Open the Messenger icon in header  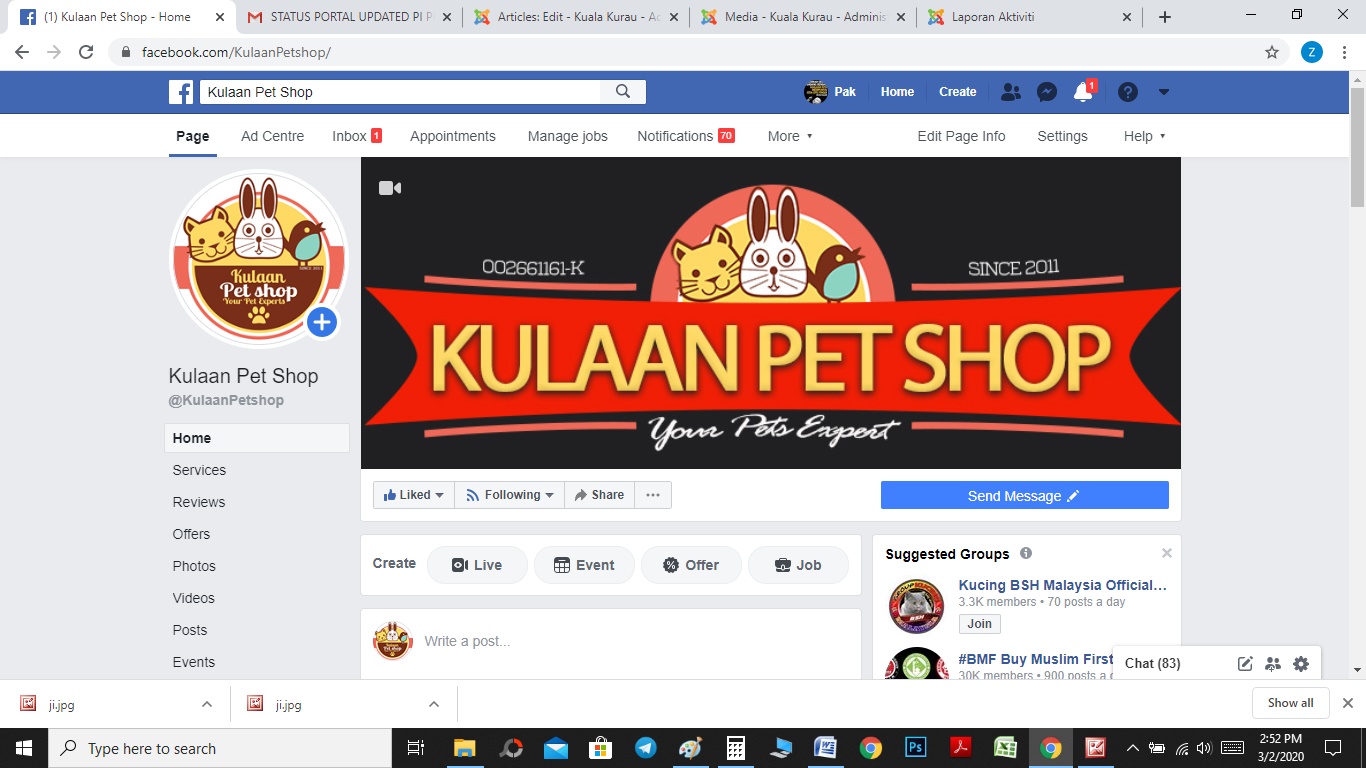coord(1047,92)
